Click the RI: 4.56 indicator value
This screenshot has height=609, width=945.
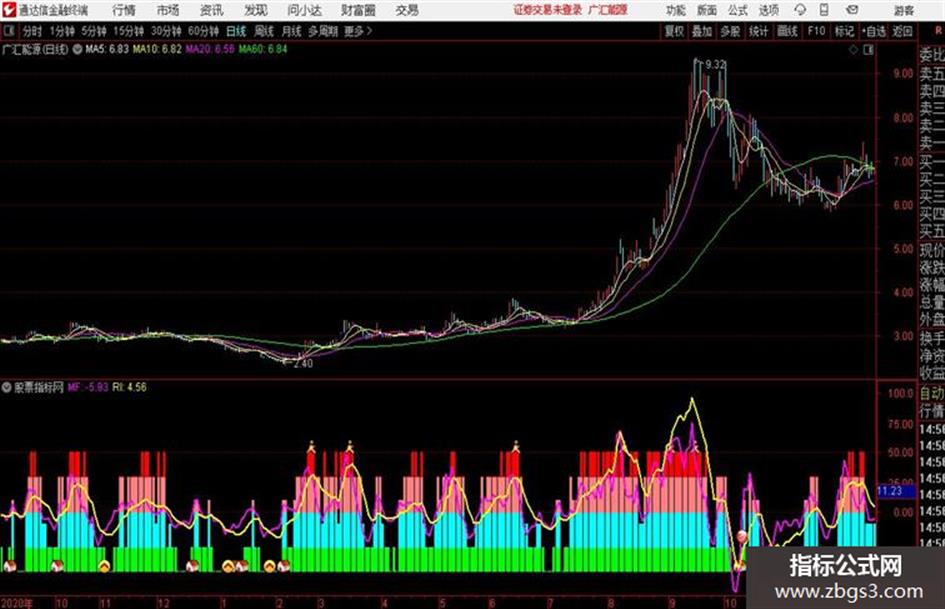[x=130, y=387]
